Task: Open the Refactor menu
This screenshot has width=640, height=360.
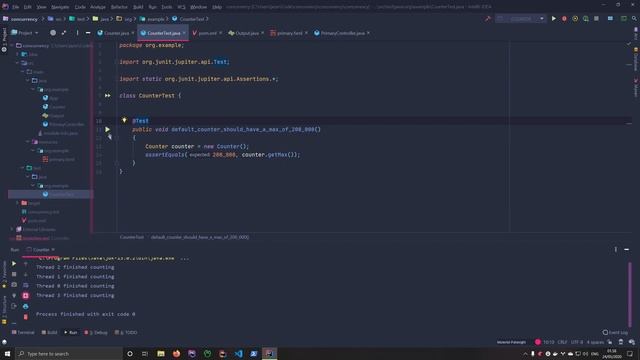Action: [x=119, y=7]
